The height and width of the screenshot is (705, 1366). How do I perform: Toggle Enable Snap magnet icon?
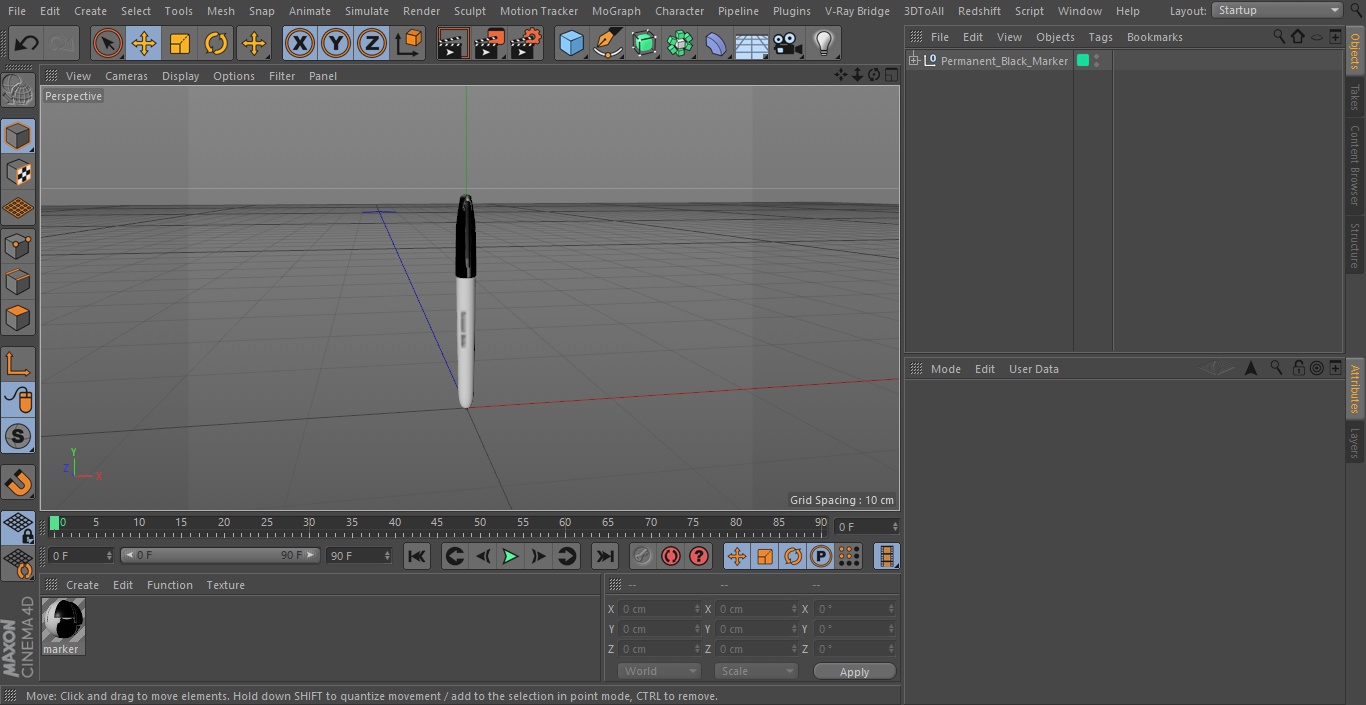[x=18, y=483]
